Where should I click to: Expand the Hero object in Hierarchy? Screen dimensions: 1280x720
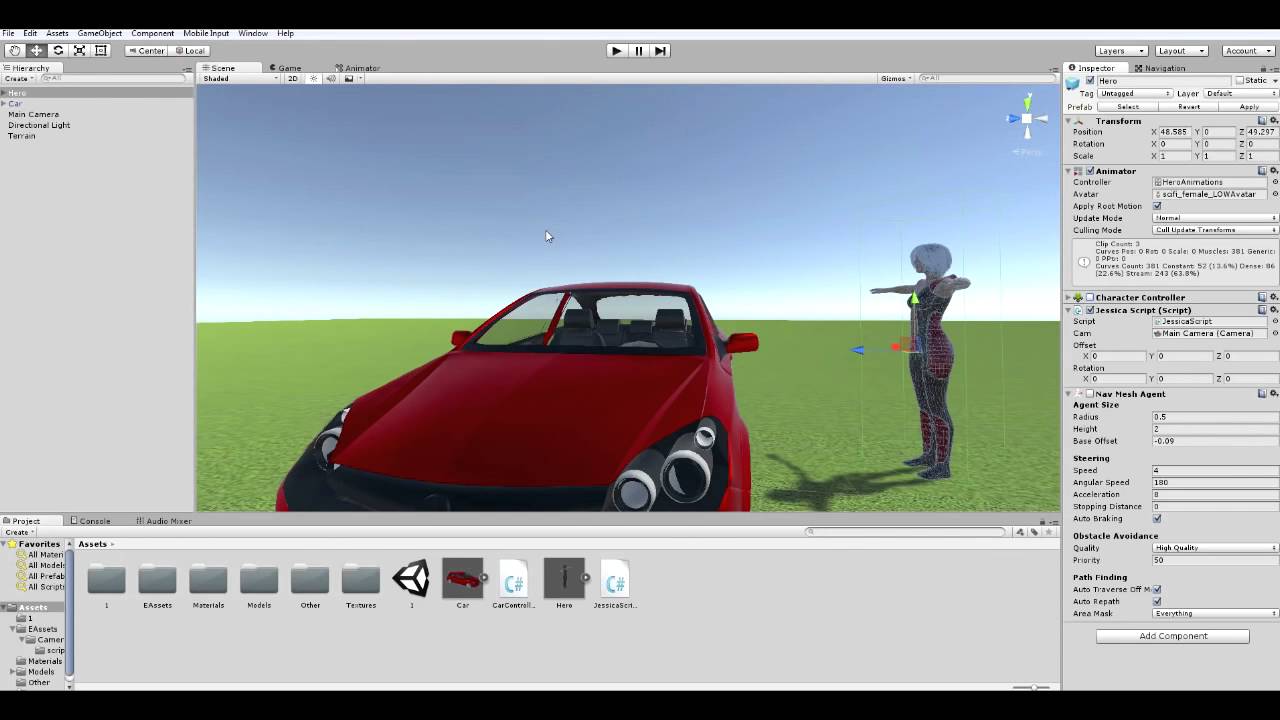(x=4, y=93)
